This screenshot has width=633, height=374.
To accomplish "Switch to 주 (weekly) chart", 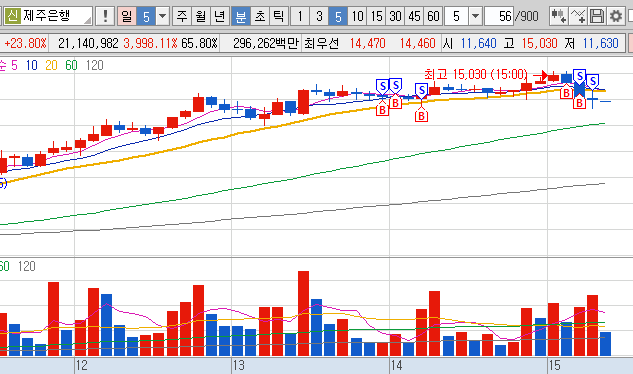I will 182,16.
